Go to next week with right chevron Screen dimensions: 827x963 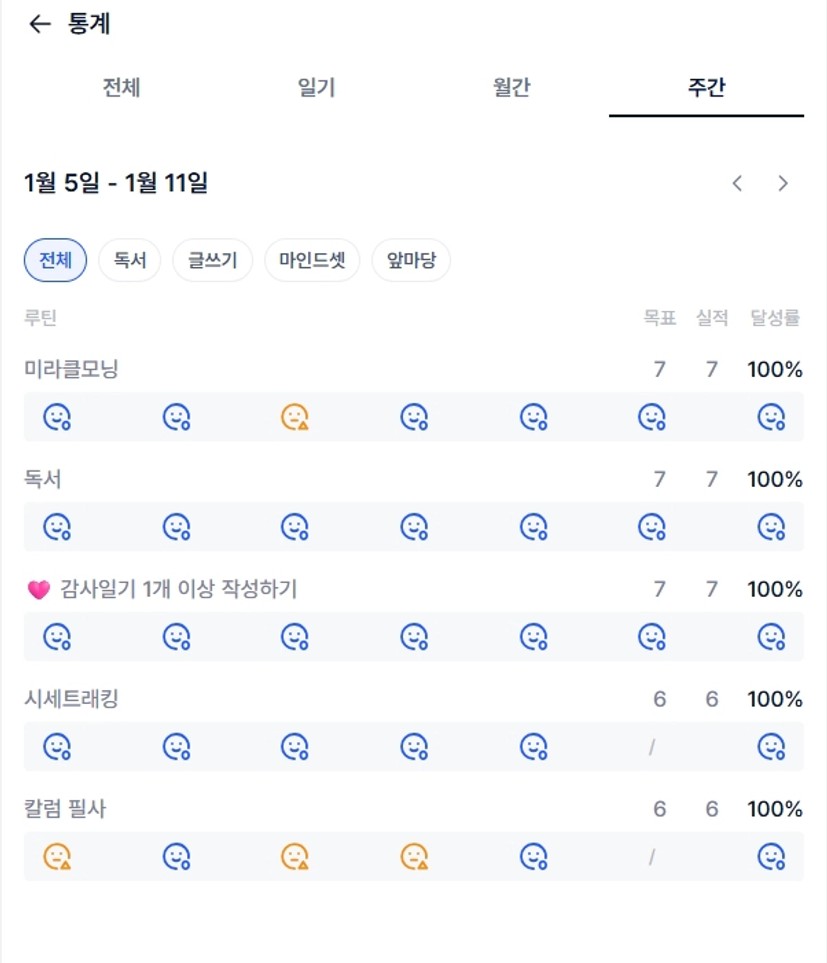pos(783,183)
